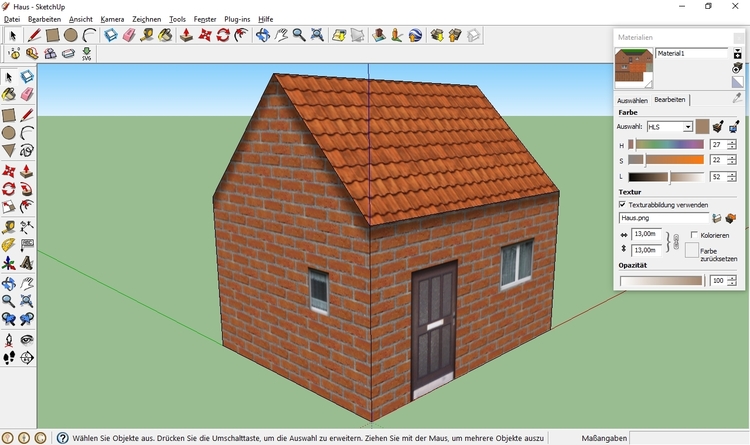Click 'Farbe zurücksetzen' color reset button
The width and height of the screenshot is (750, 445).
point(692,250)
